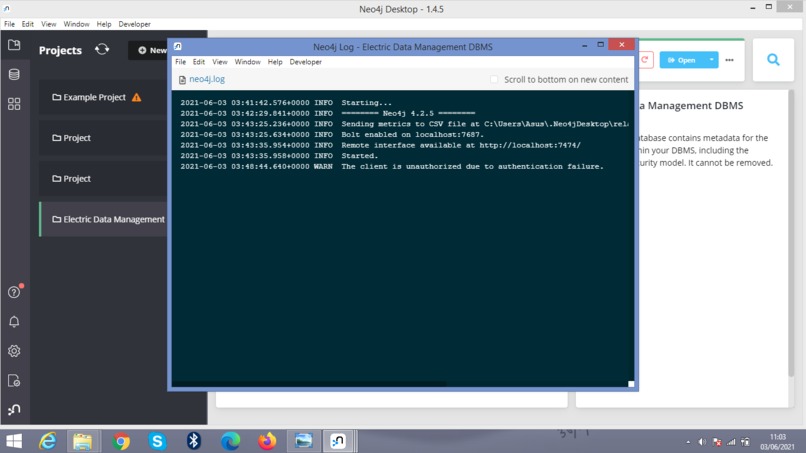
Task: Click the refresh projects icon
Action: (102, 49)
